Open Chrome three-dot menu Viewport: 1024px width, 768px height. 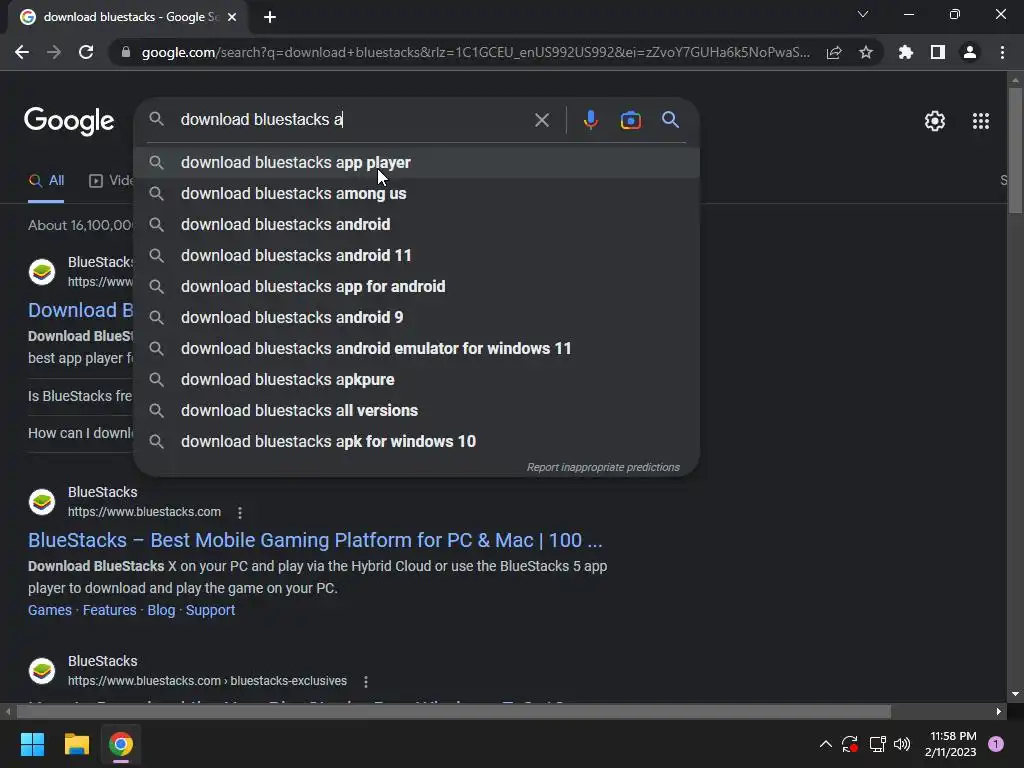point(1002,52)
